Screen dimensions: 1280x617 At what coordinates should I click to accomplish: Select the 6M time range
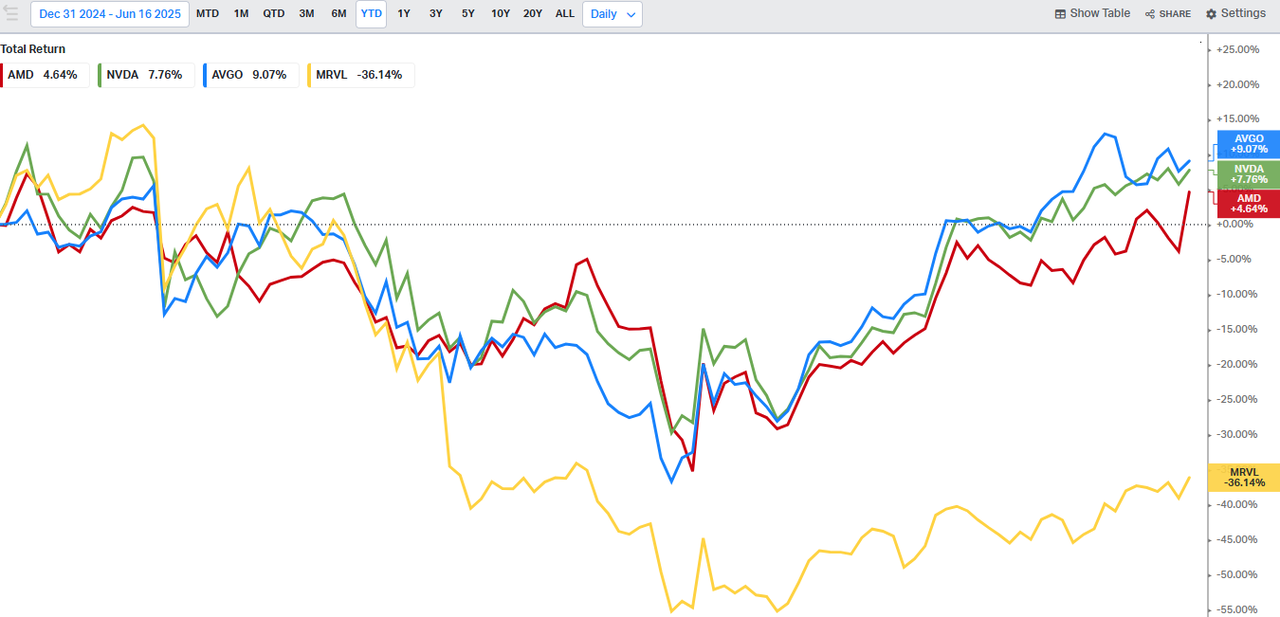coord(339,14)
